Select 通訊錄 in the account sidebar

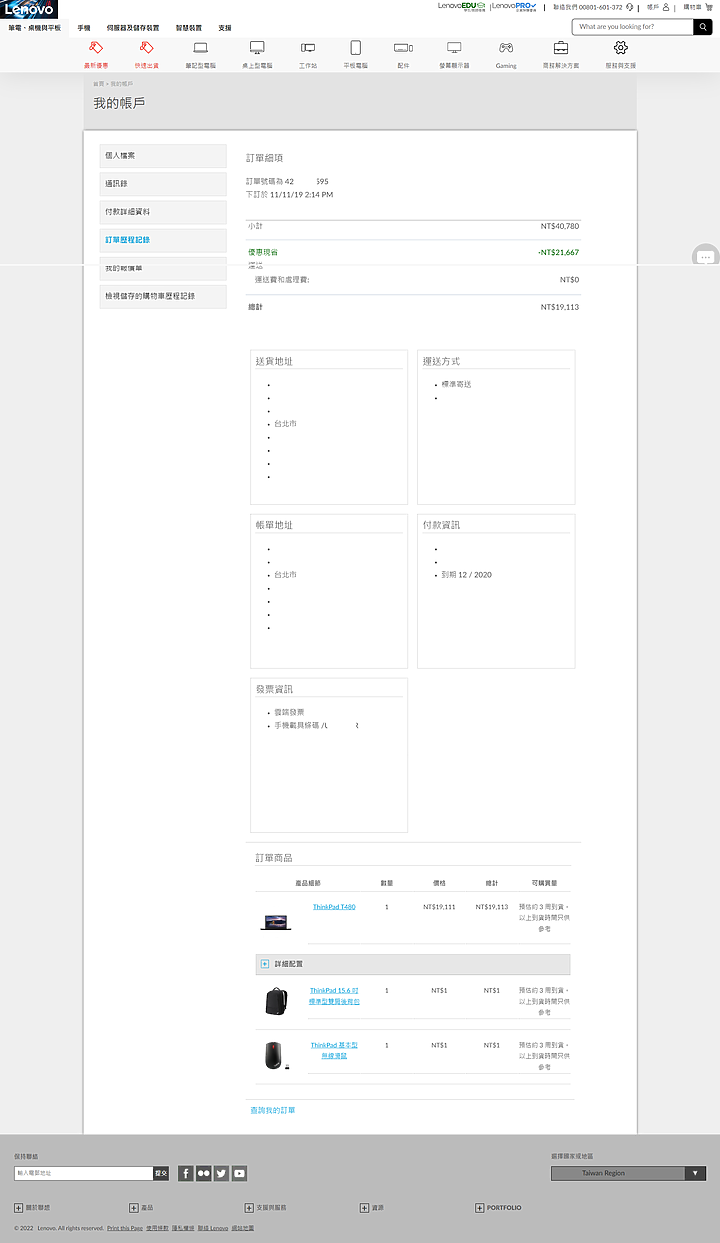163,184
